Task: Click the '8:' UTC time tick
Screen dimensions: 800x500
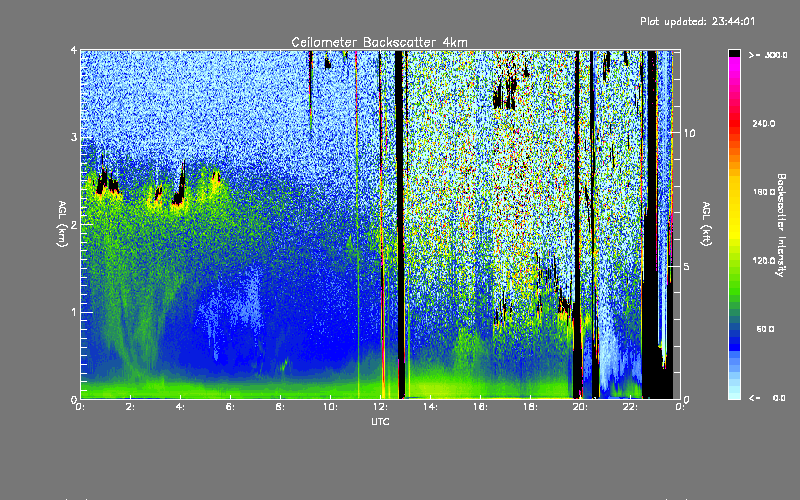Action: pyautogui.click(x=280, y=407)
